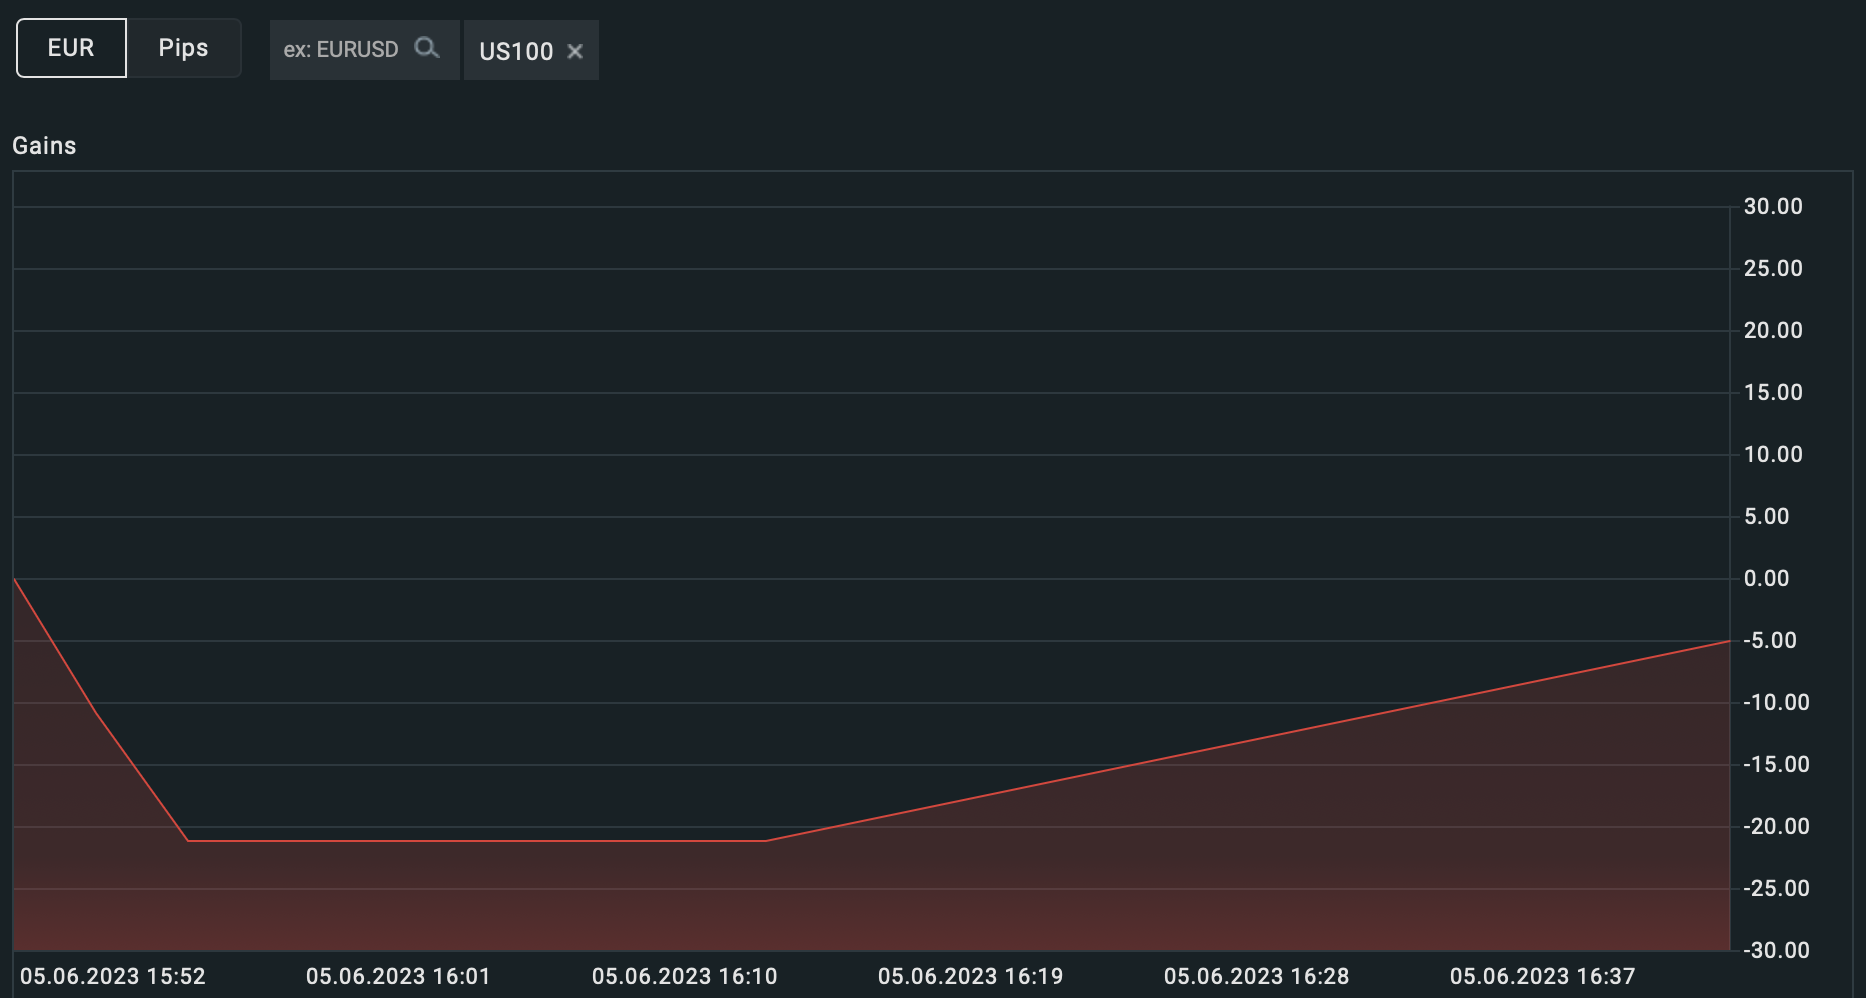Click the 15.00 axis label
The height and width of the screenshot is (998, 1866).
(x=1773, y=393)
